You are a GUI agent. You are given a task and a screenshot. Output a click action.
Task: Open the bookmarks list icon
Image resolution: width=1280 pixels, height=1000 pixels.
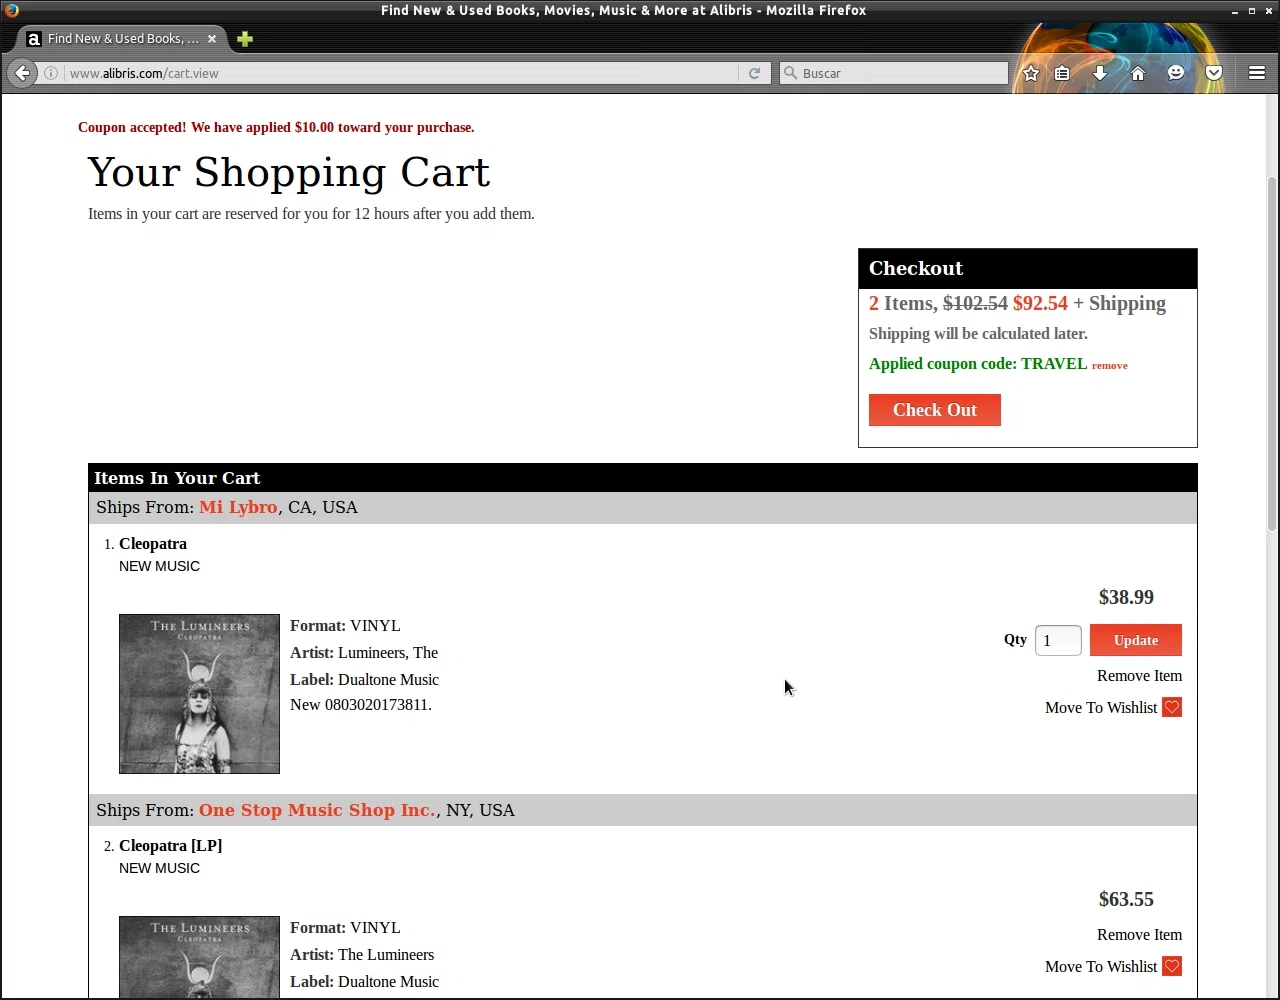[x=1062, y=73]
